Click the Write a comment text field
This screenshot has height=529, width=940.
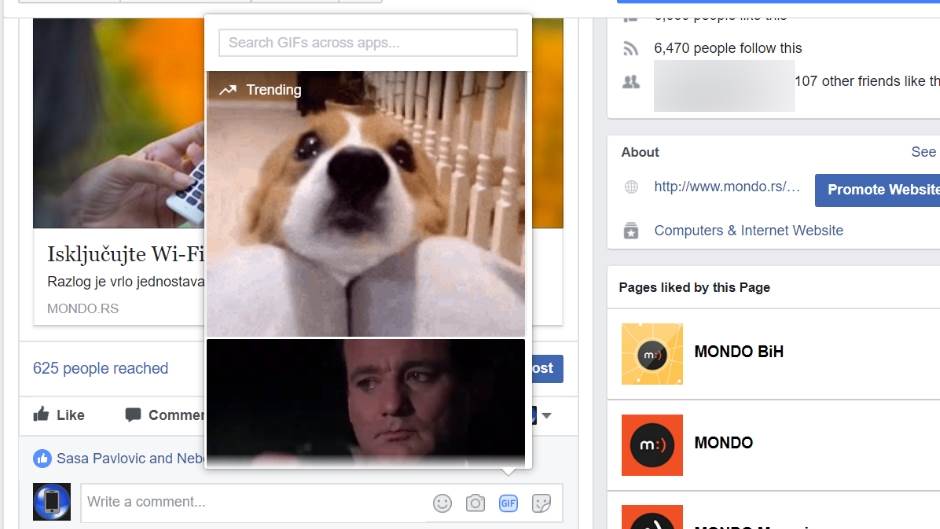[x=250, y=502]
